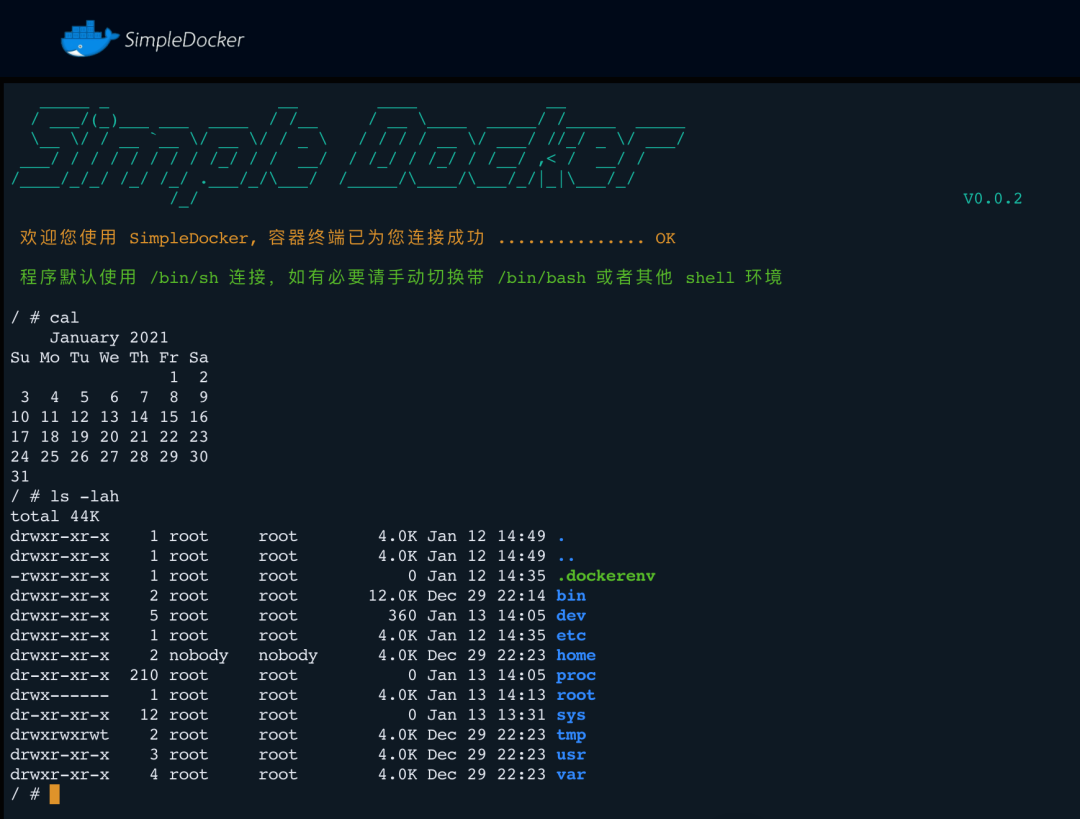This screenshot has width=1080, height=819.
Task: Open the etc directory entry
Action: point(570,635)
